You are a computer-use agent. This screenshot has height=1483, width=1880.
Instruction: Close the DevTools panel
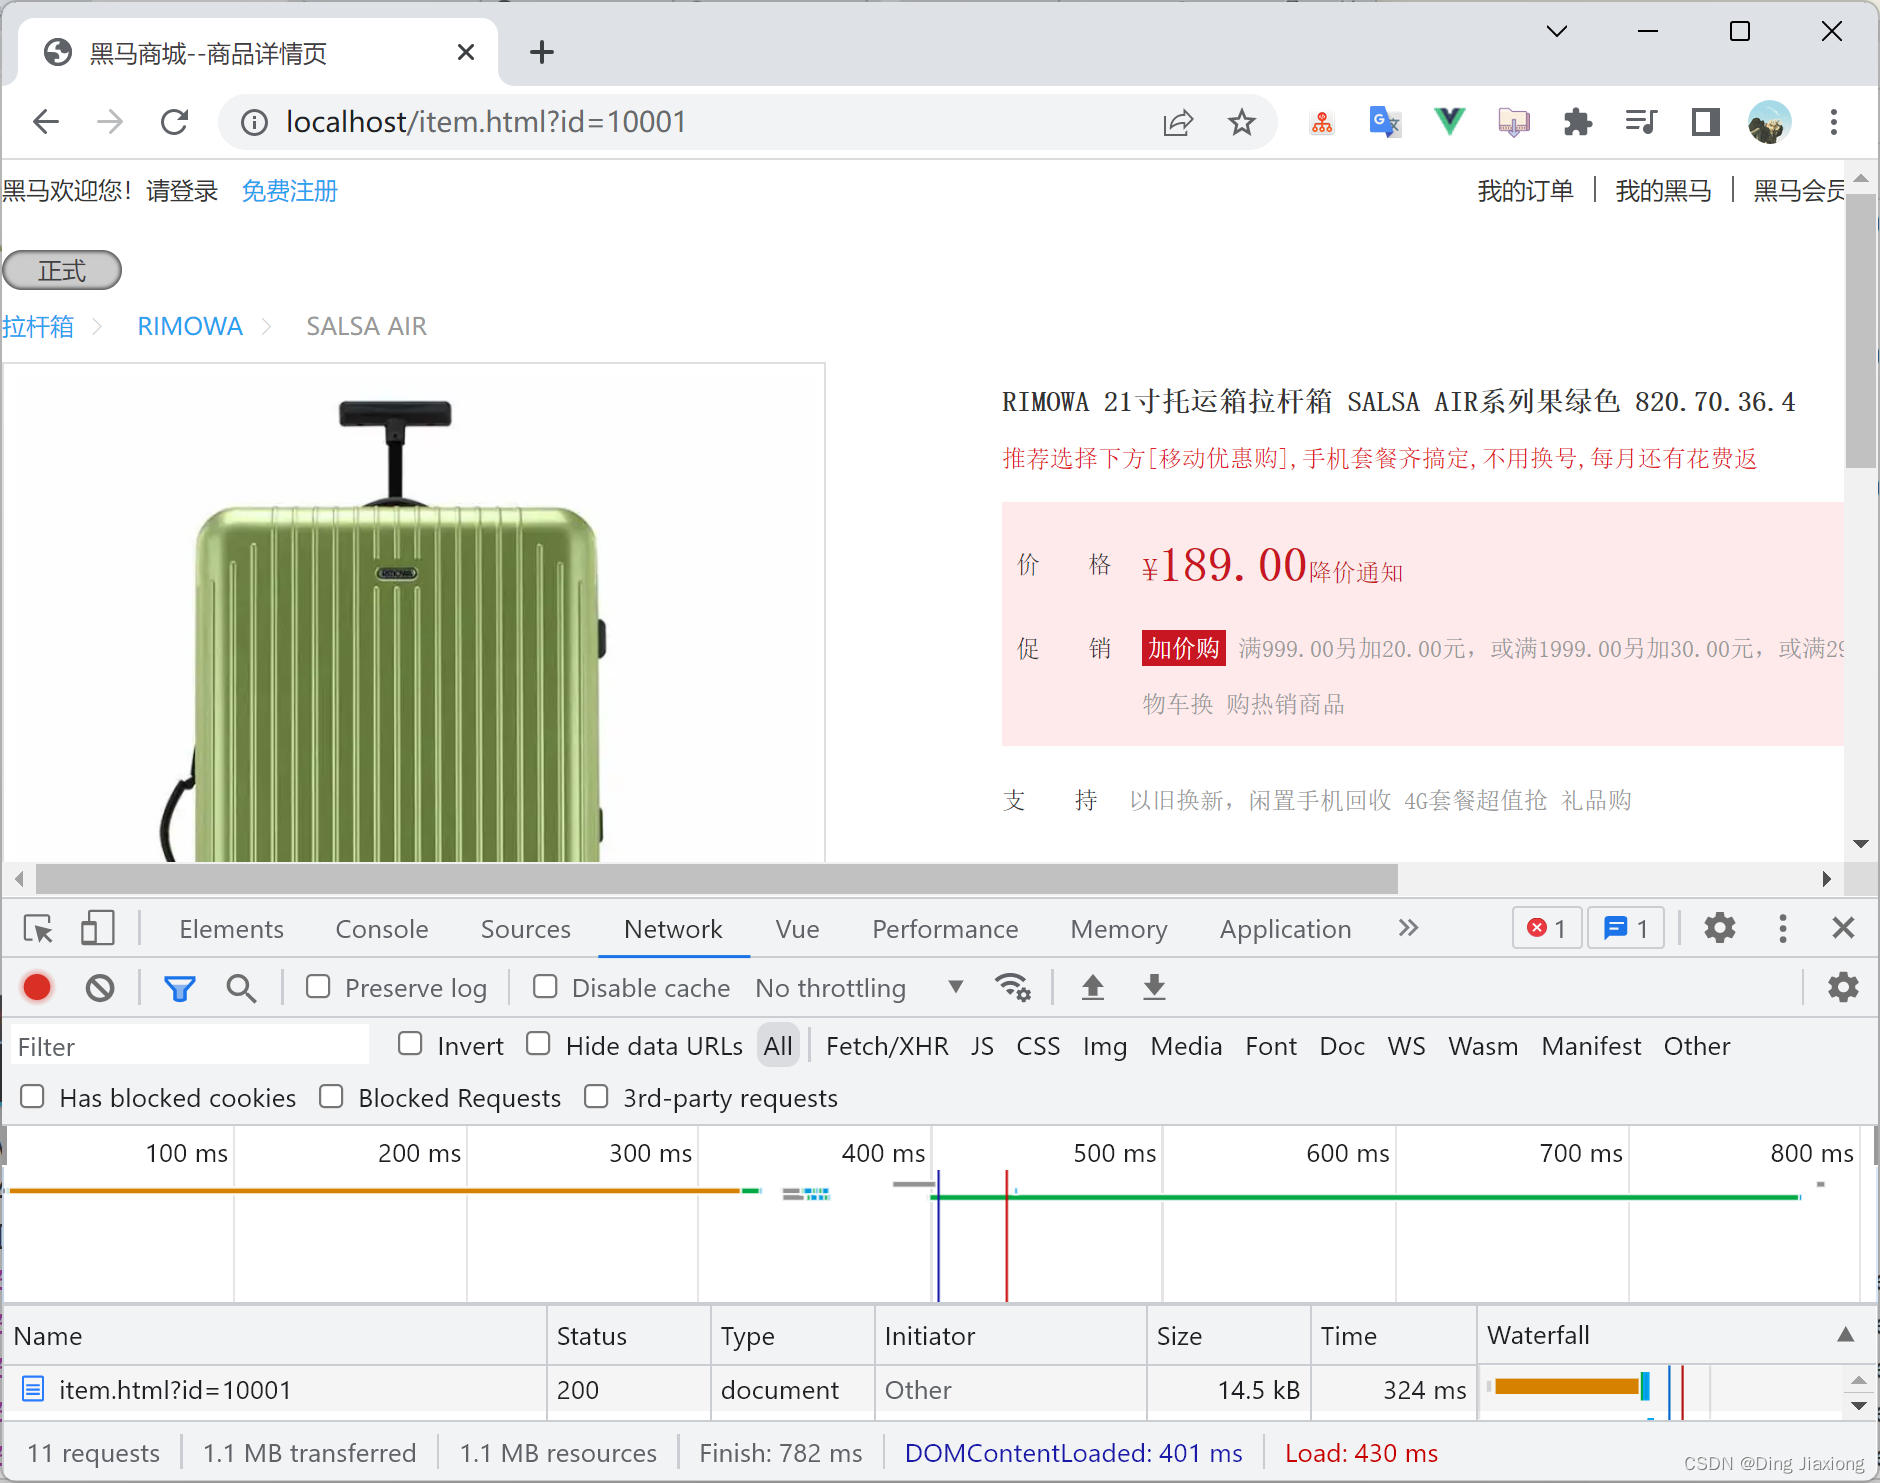tap(1843, 928)
